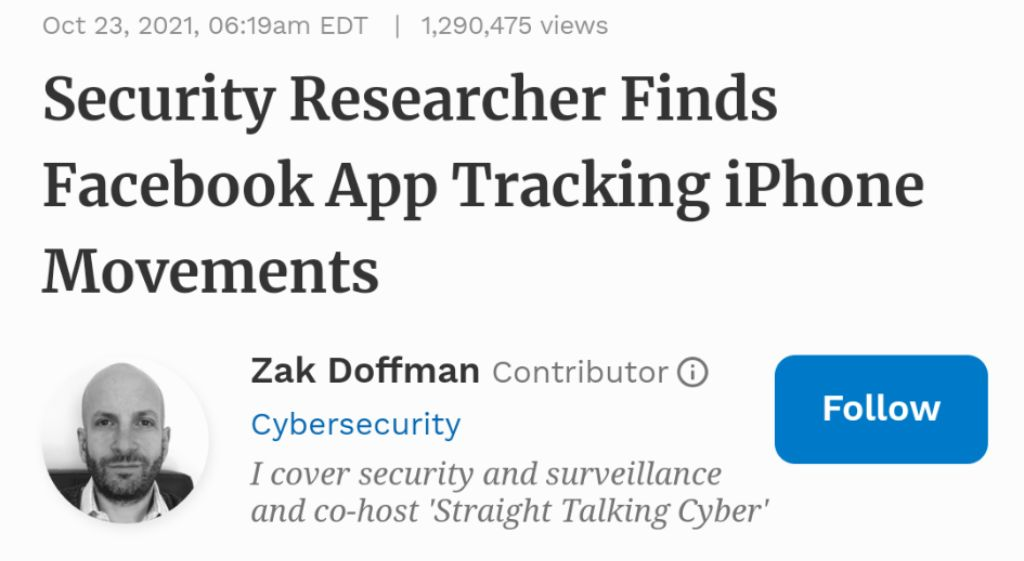Click the divider between date and views
Screen dimensions: 1024x561
(397, 25)
